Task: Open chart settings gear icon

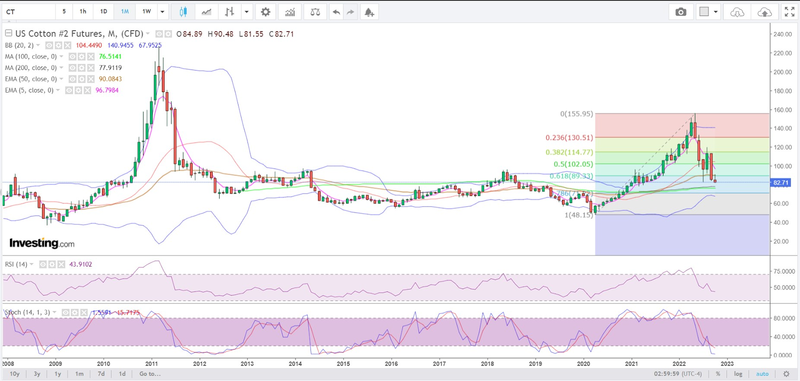Action: (x=266, y=11)
